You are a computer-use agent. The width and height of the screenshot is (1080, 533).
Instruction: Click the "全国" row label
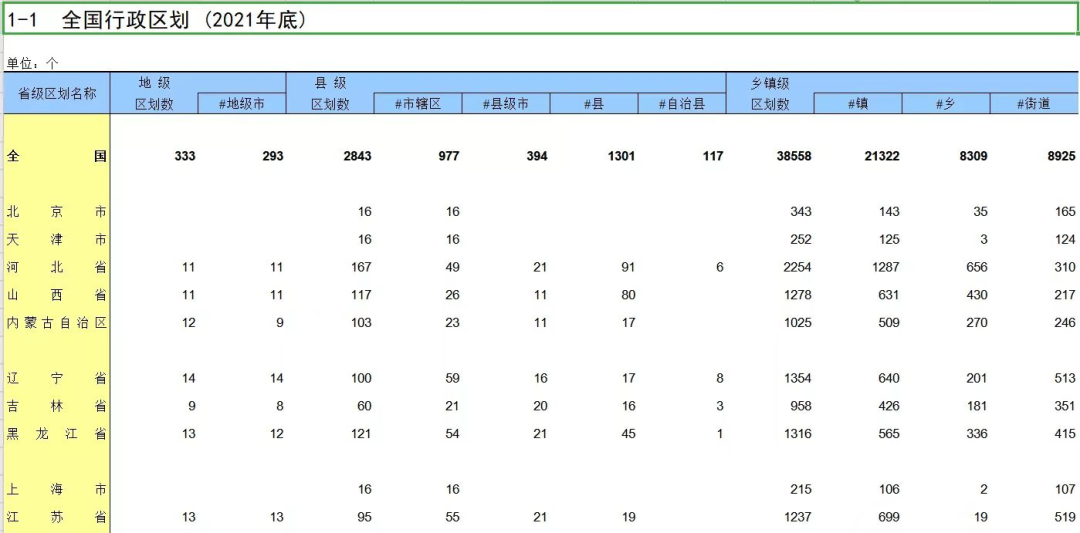click(x=57, y=156)
